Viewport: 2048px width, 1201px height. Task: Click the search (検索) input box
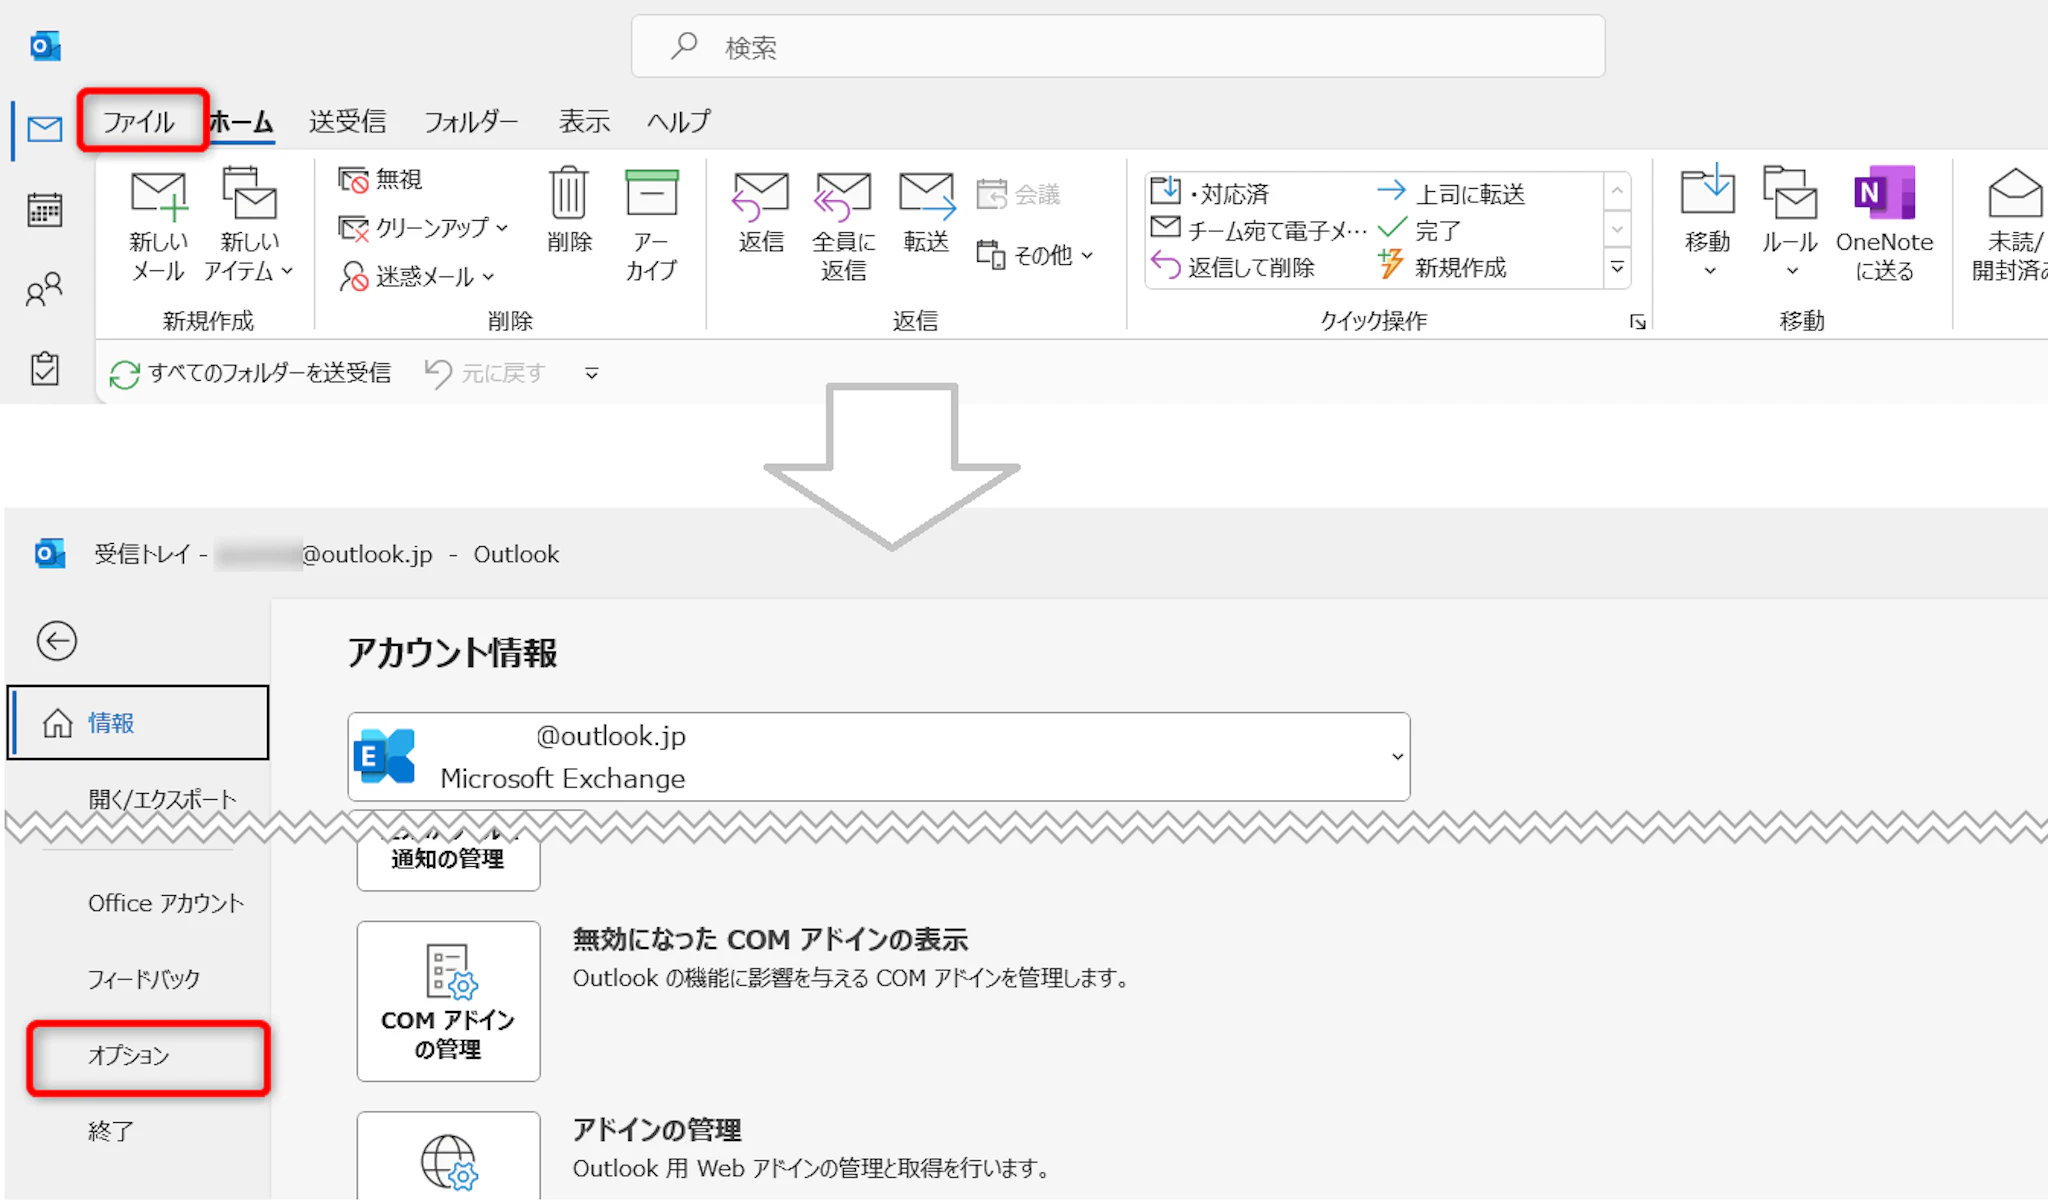1118,47
